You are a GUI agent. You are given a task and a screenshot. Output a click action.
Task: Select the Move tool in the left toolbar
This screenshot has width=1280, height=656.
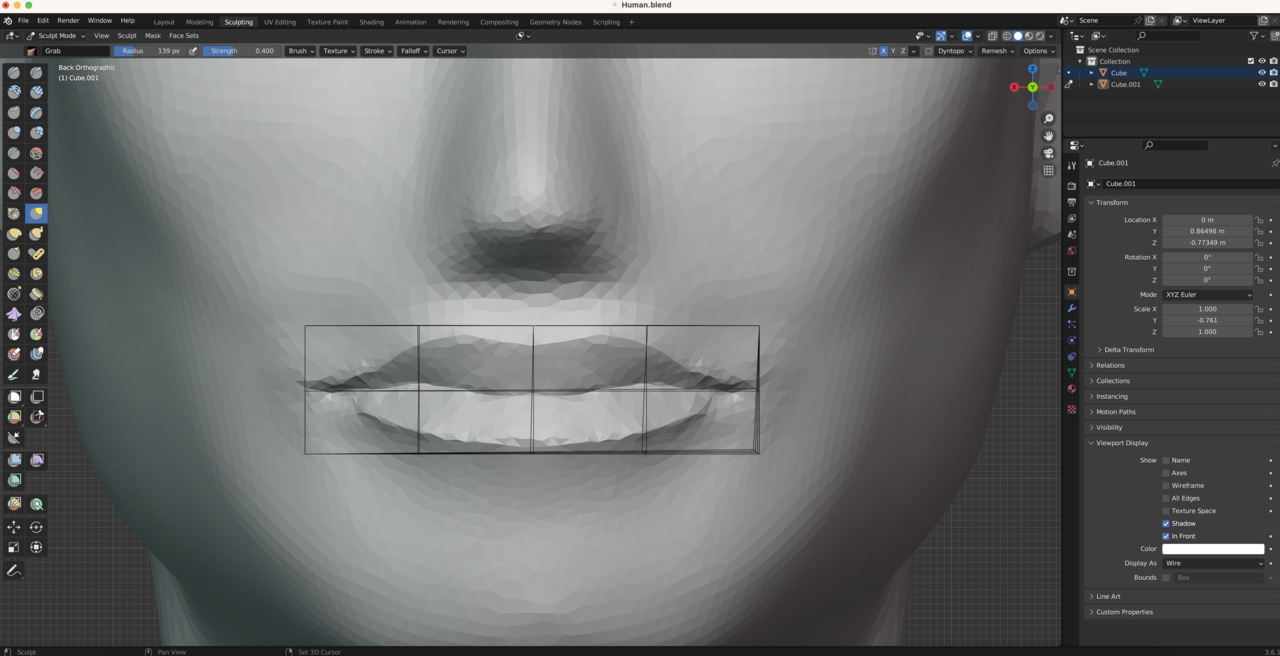pos(14,527)
